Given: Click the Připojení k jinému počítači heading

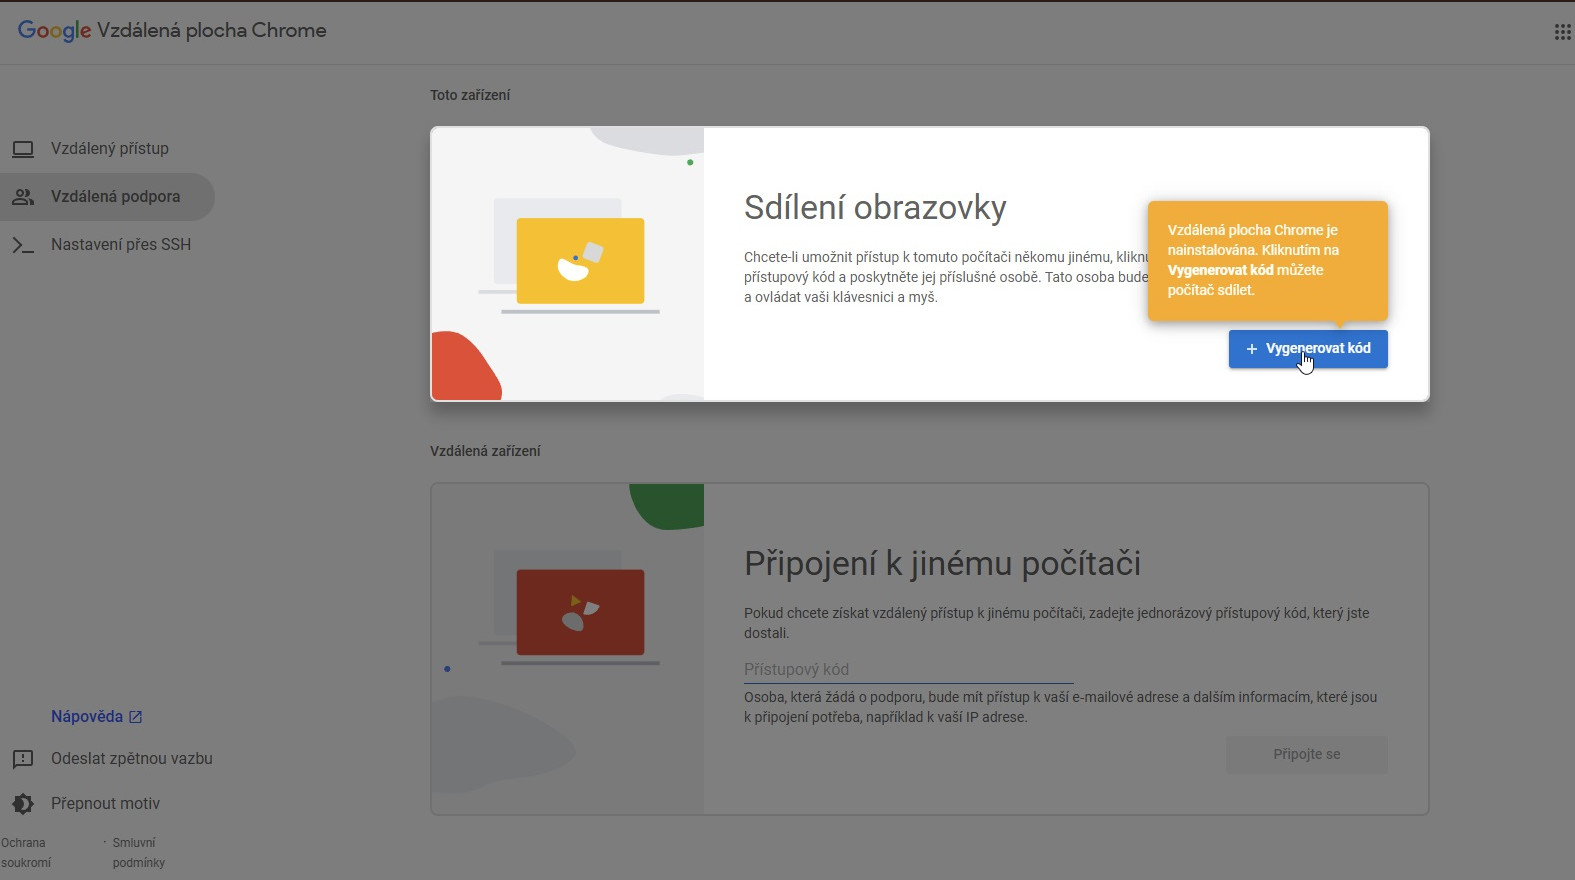Looking at the screenshot, I should [942, 564].
